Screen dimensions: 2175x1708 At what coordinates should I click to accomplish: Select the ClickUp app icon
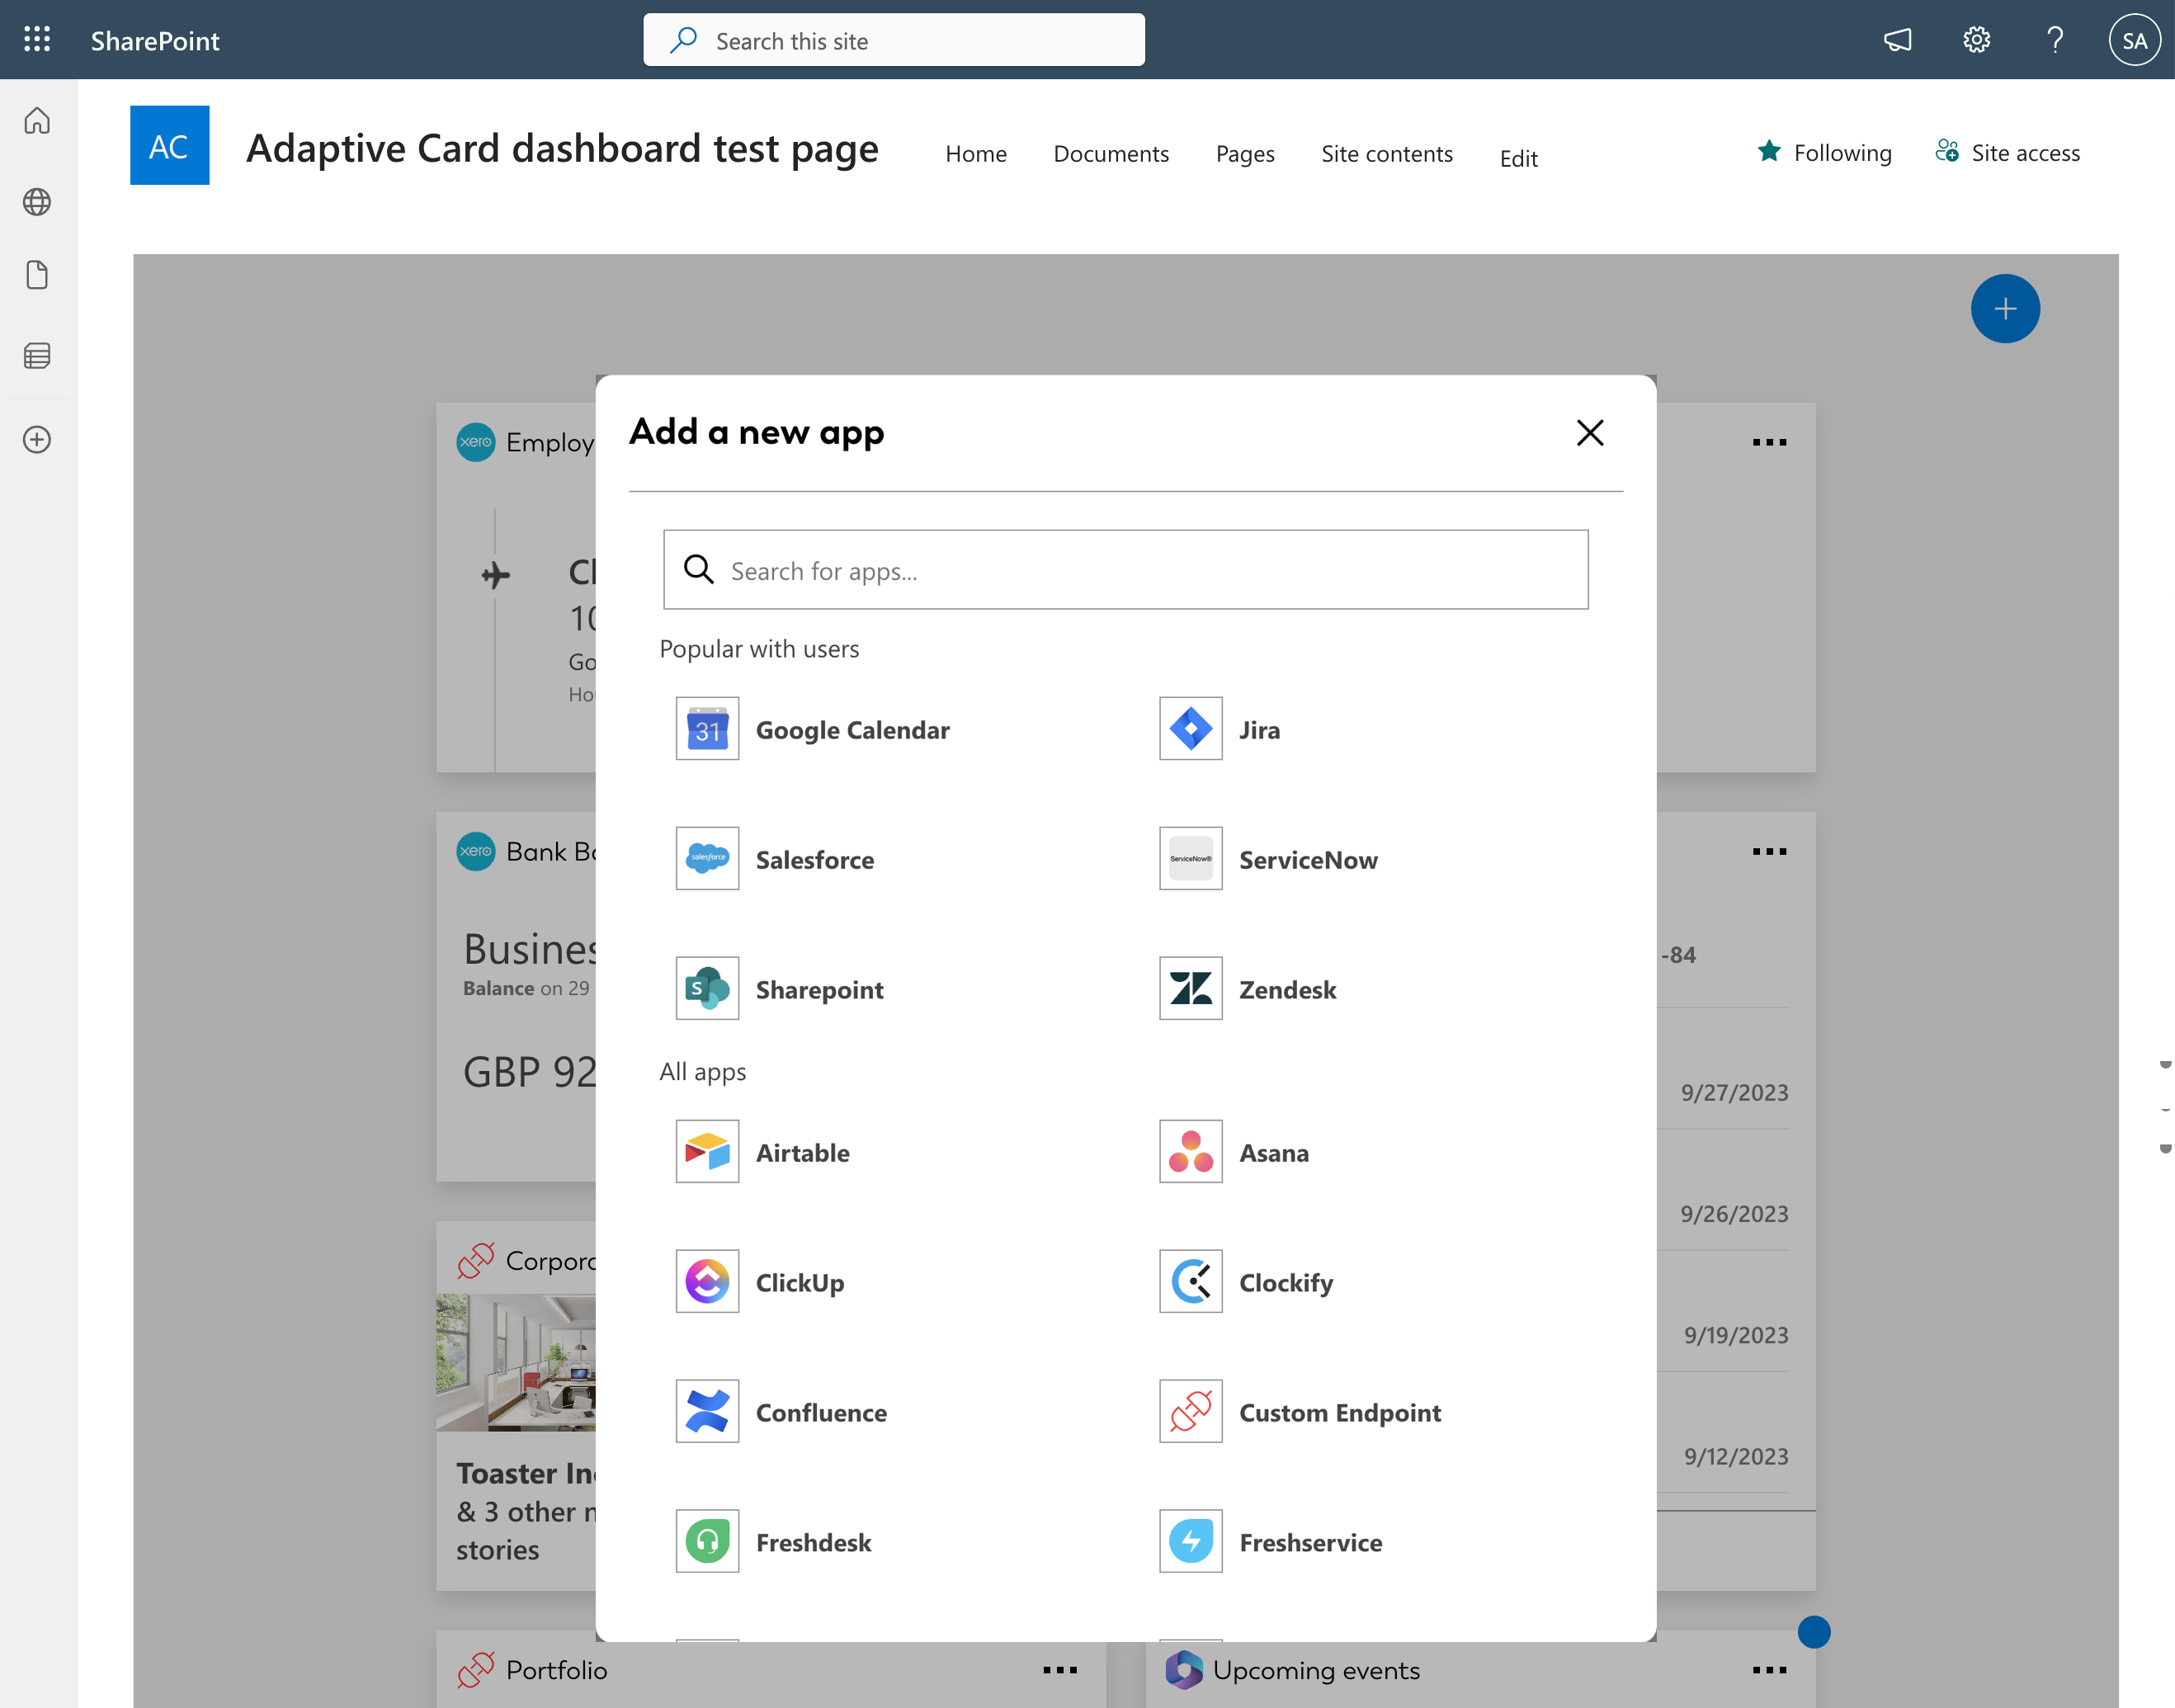coord(707,1282)
